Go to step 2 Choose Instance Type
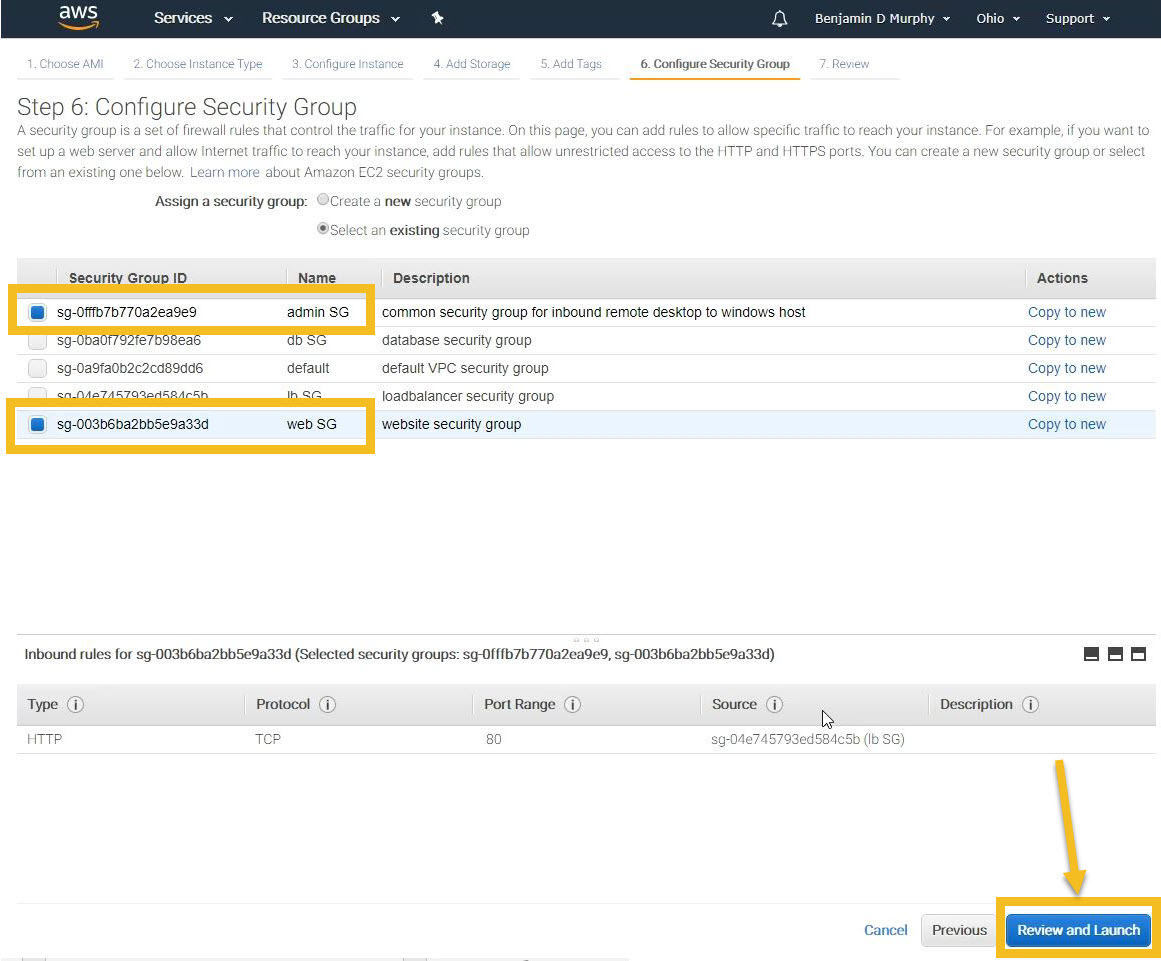The image size is (1161, 961). click(198, 64)
